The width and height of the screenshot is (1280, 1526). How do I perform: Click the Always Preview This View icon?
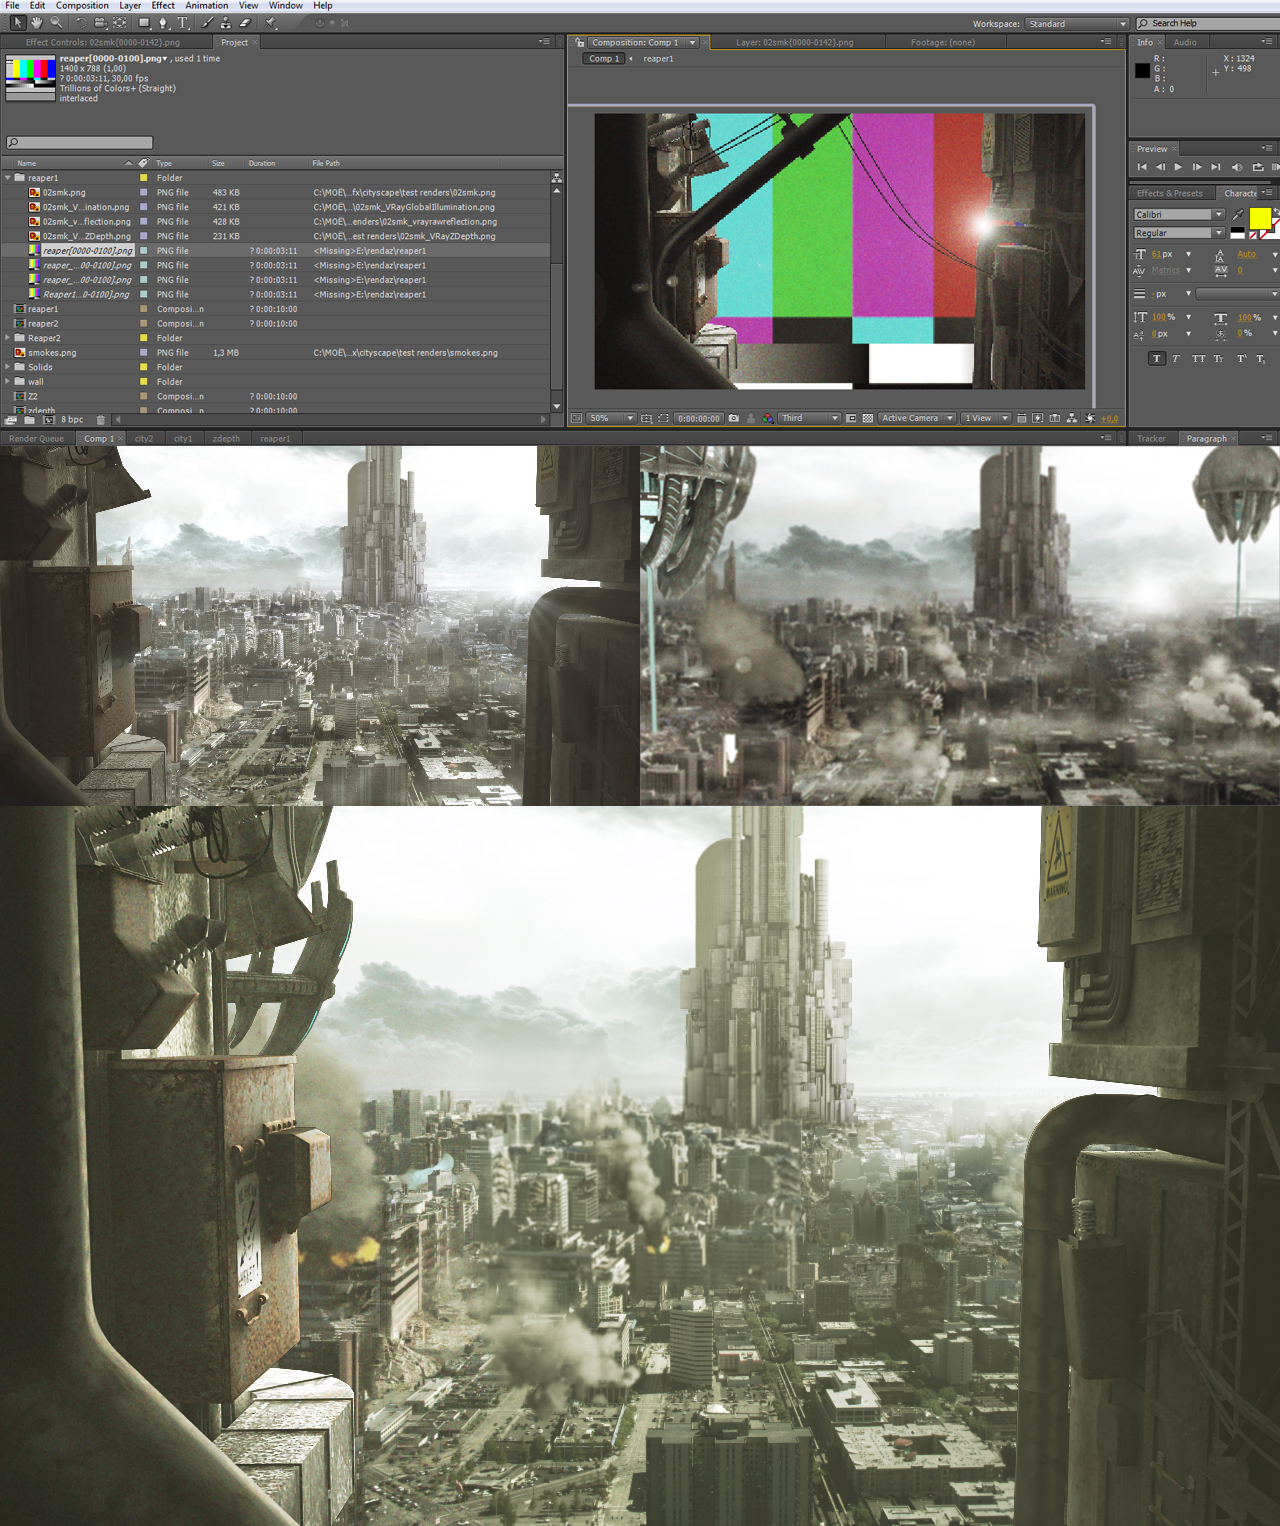click(x=576, y=418)
